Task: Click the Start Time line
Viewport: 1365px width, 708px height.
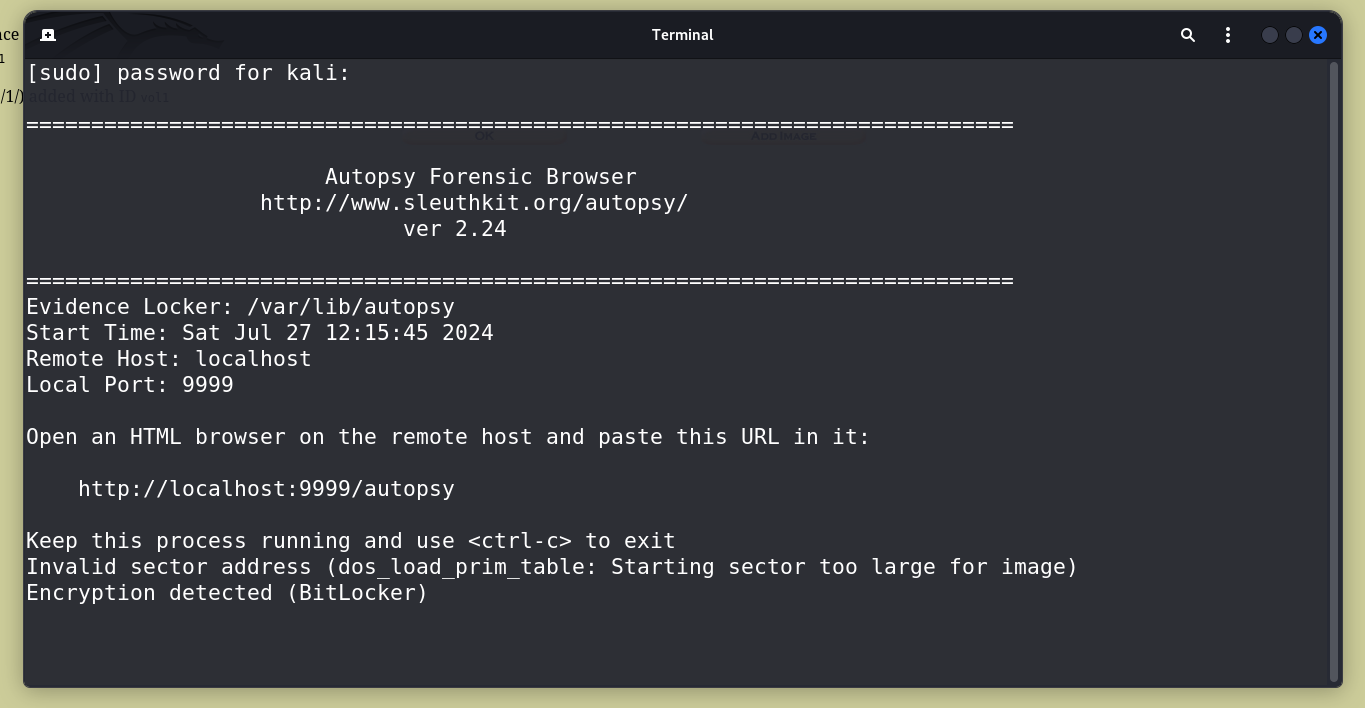Action: point(260,333)
